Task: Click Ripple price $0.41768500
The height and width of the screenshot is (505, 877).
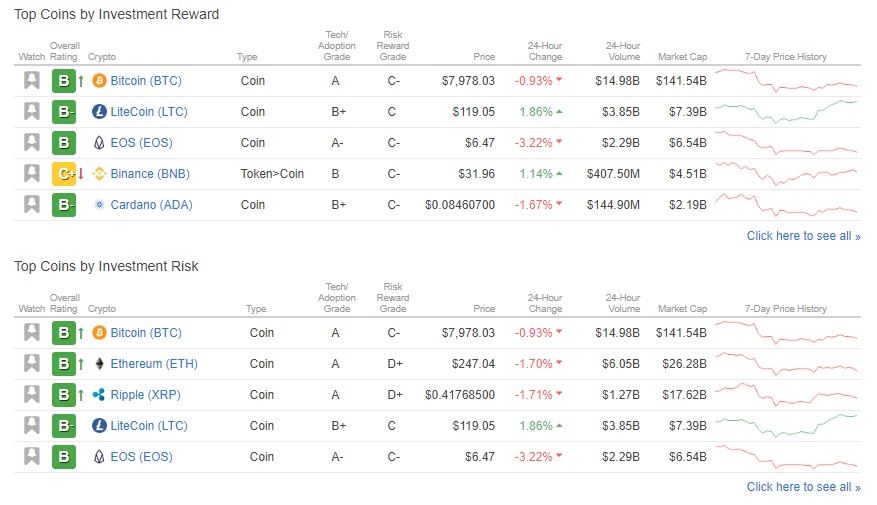Action: (460, 395)
